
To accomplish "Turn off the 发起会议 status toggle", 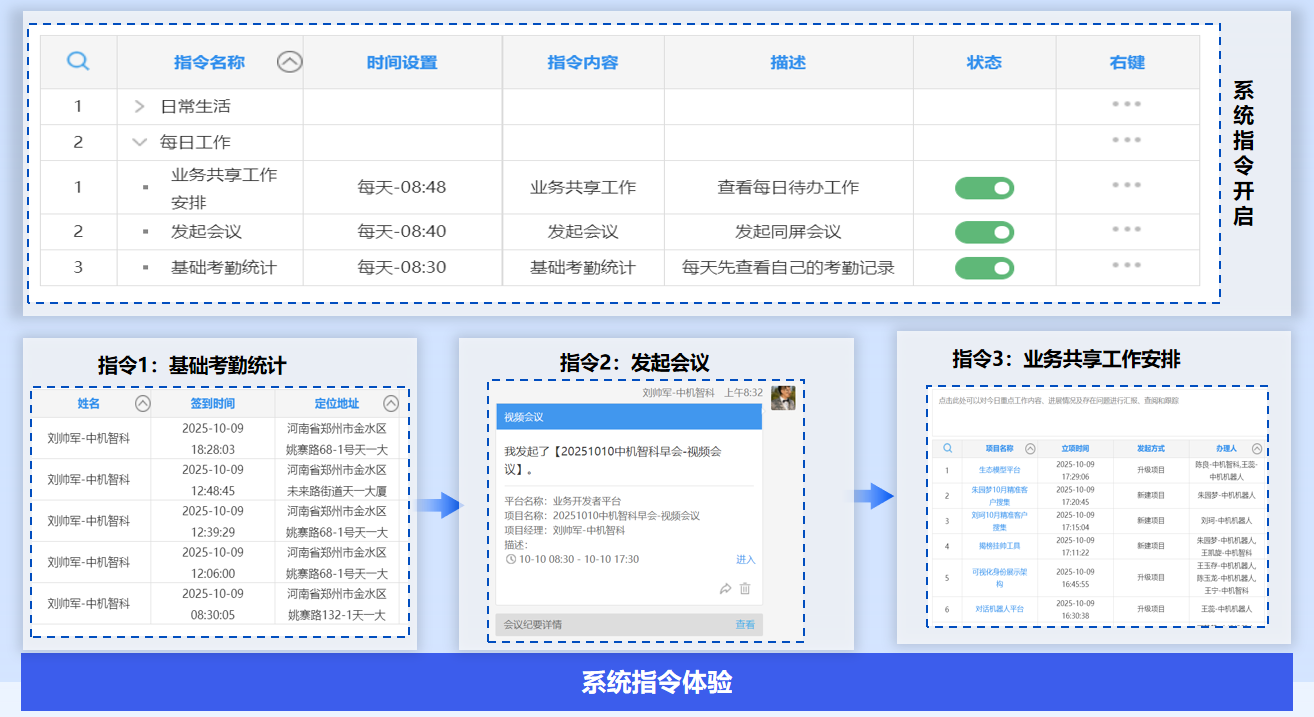I will click(x=984, y=232).
